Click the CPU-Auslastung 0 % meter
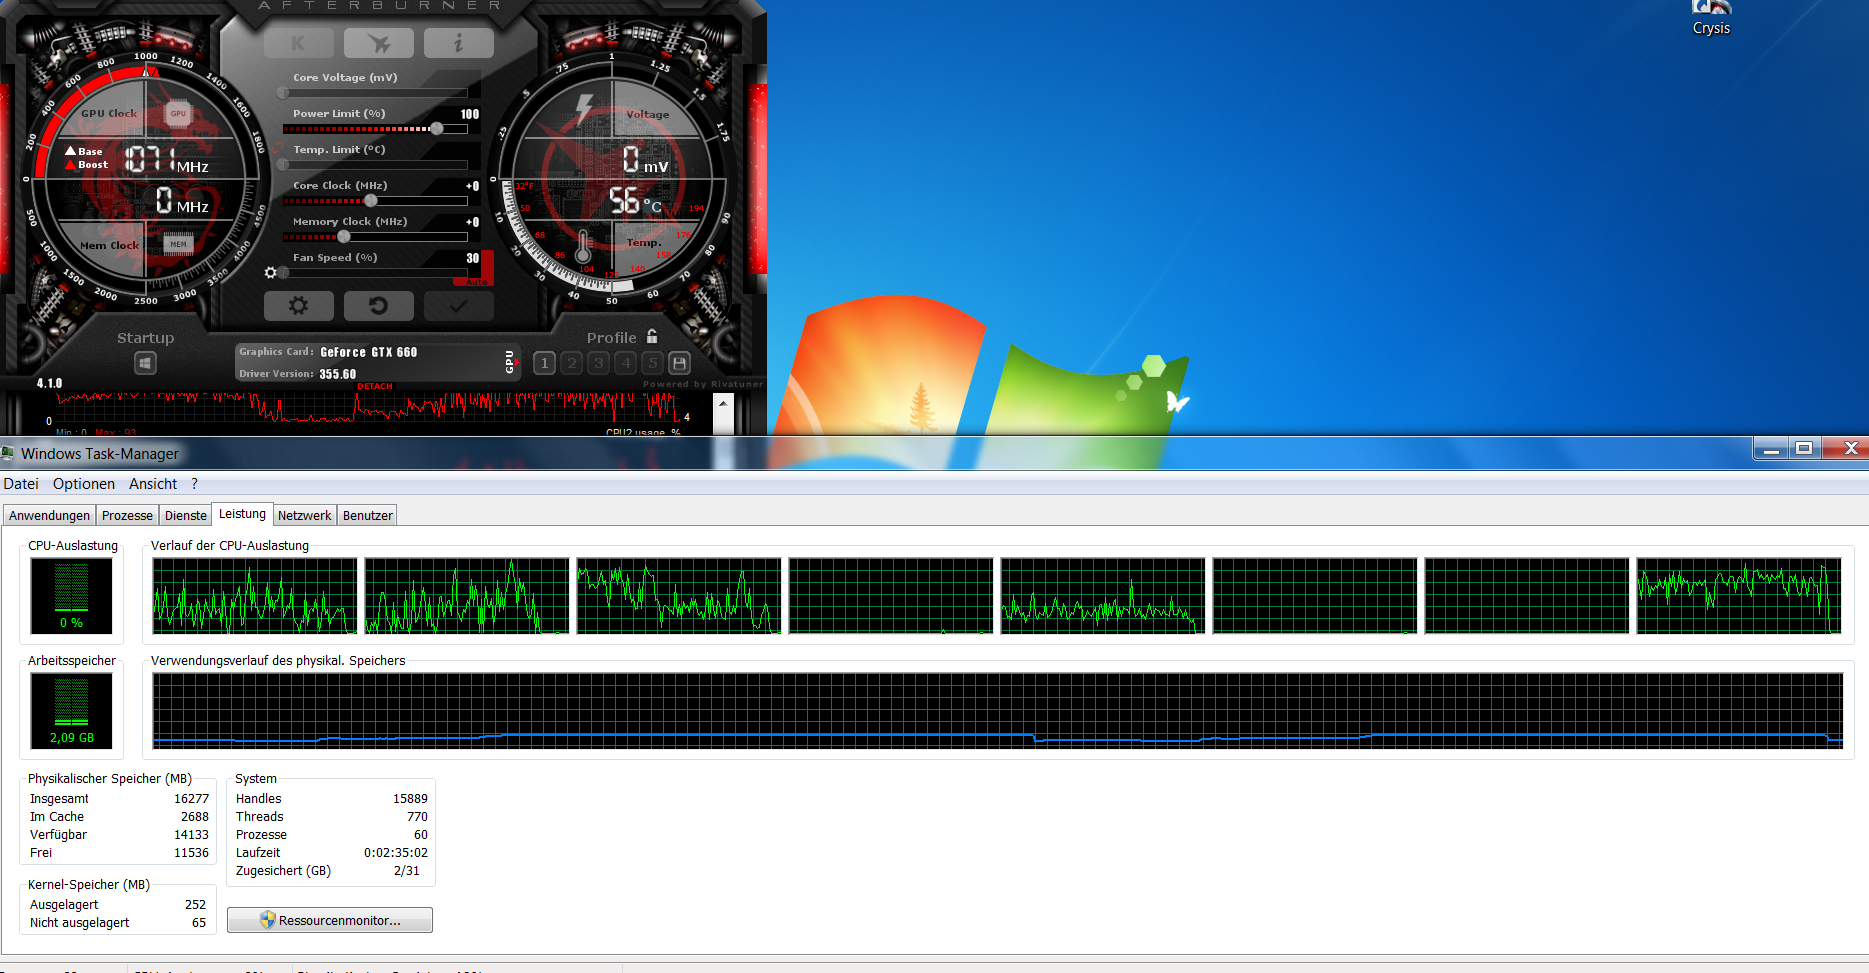1869x973 pixels. coord(71,596)
